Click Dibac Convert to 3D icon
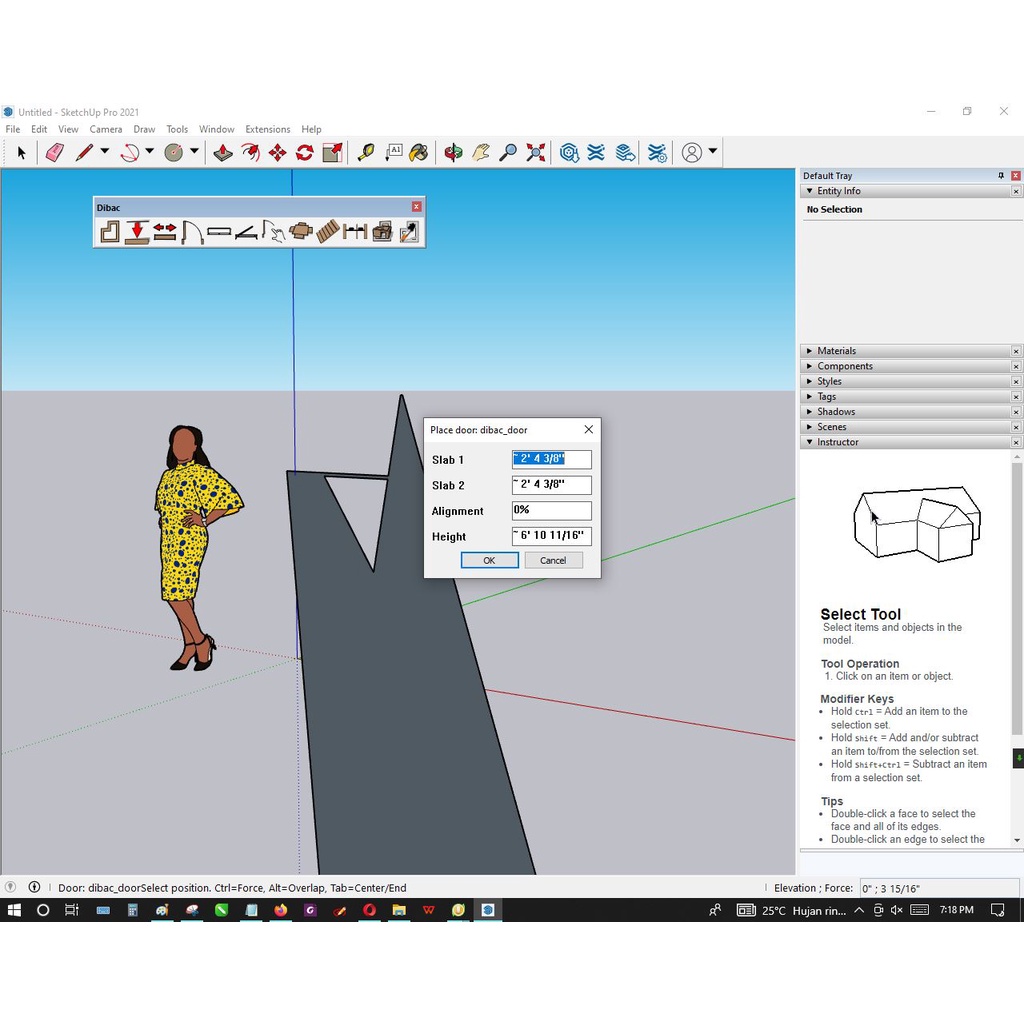Image resolution: width=1024 pixels, height=1024 pixels. click(382, 232)
